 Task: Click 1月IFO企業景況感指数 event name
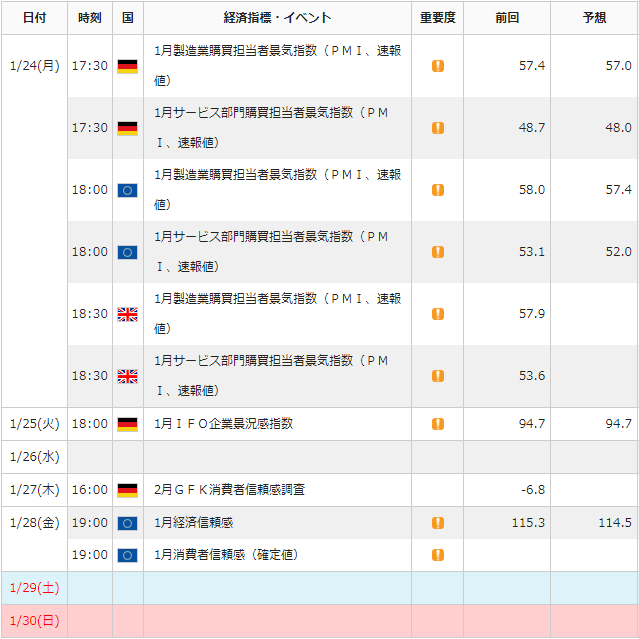point(223,424)
